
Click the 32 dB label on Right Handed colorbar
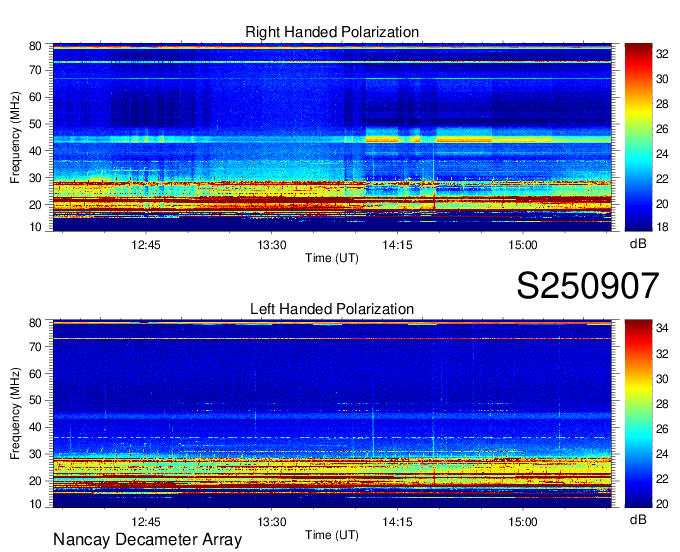click(662, 54)
